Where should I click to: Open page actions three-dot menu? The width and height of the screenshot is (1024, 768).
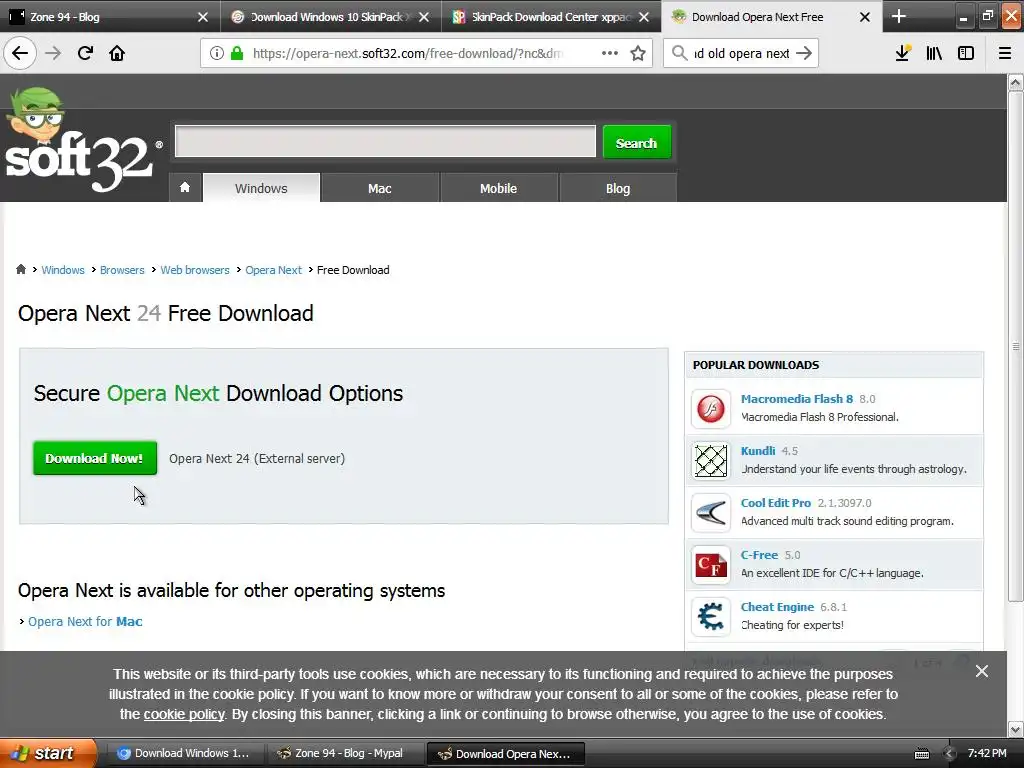point(609,53)
